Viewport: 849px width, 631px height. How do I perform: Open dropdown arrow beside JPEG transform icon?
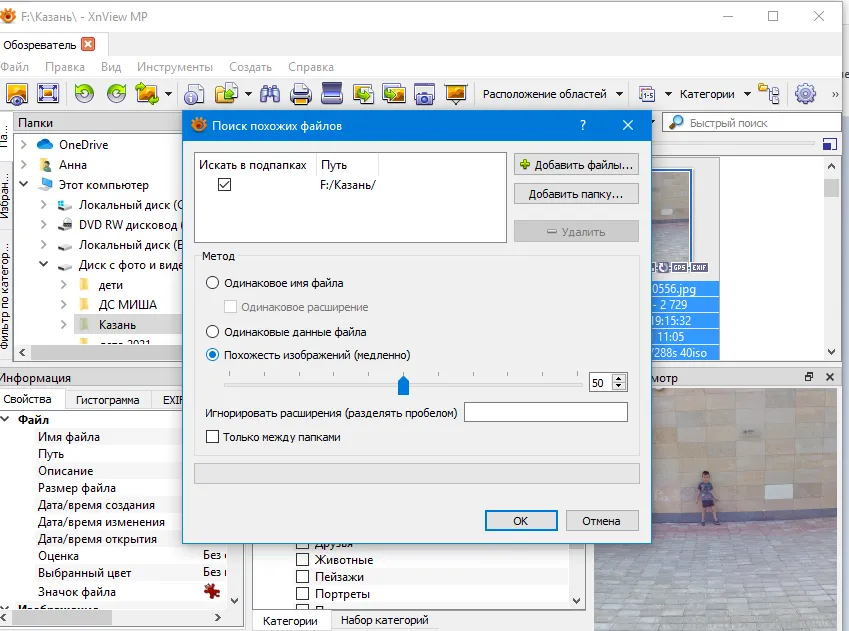(x=168, y=94)
